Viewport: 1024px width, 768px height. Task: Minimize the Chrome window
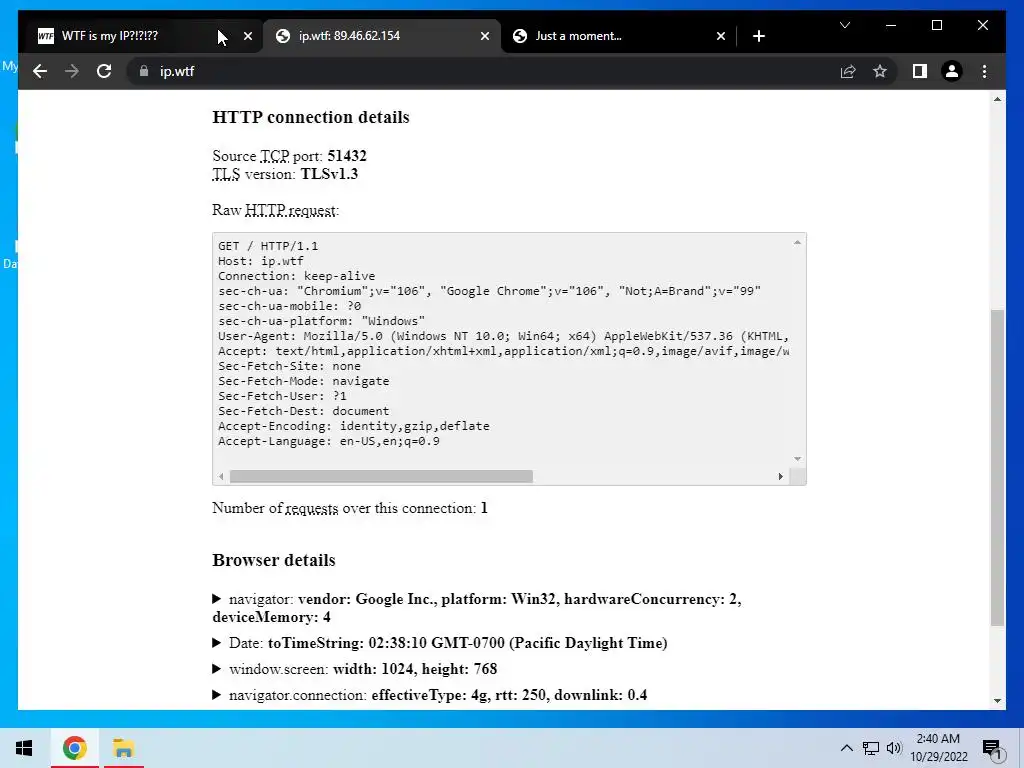tap(891, 25)
